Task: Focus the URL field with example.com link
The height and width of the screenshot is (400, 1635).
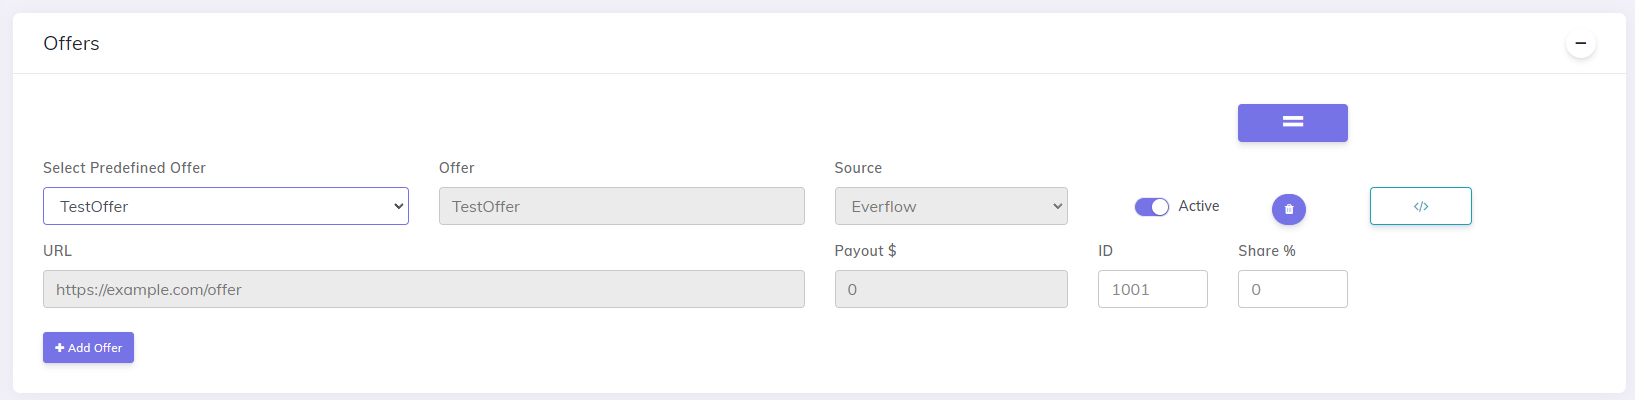Action: 423,289
